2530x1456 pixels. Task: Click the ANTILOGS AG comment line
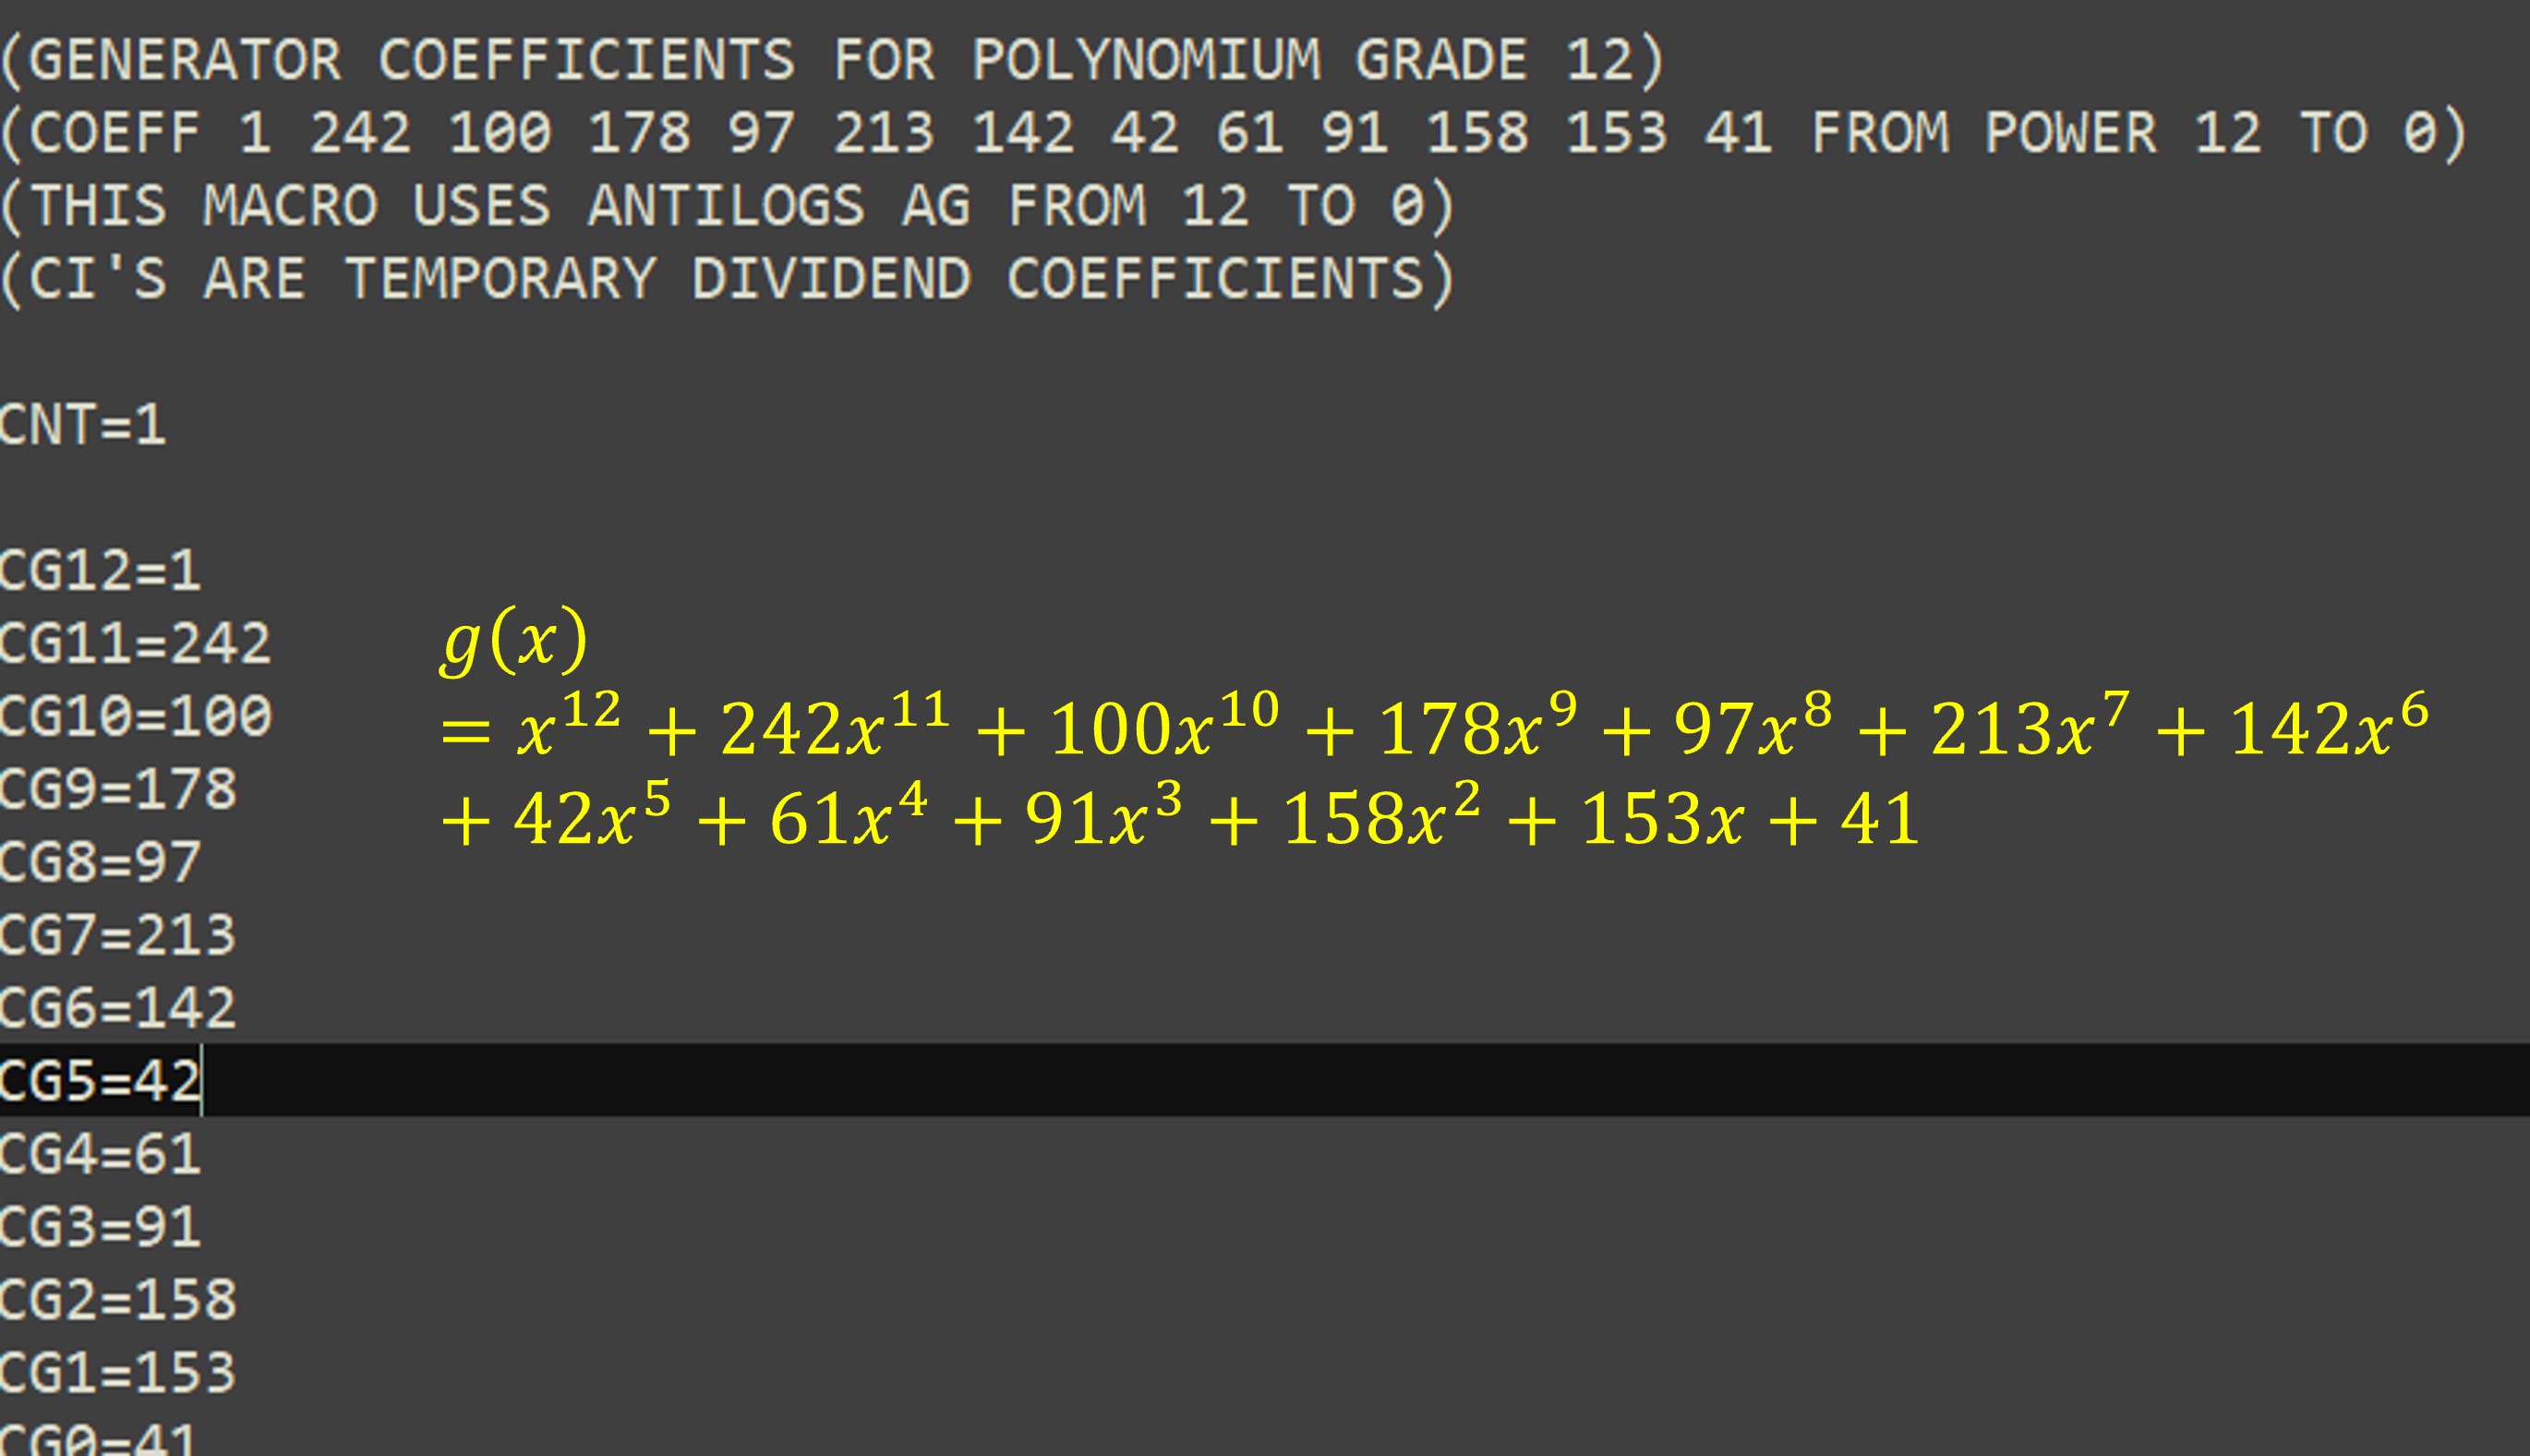point(727,206)
